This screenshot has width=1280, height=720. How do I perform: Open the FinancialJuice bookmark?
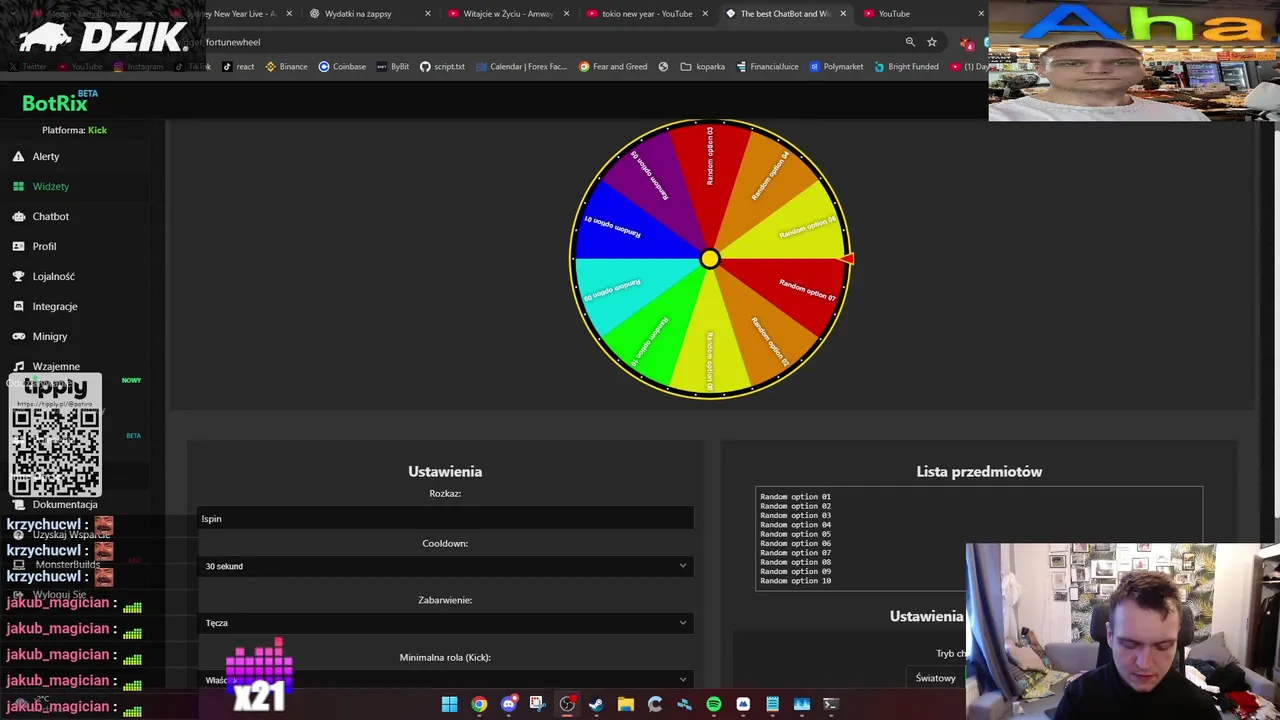point(767,67)
